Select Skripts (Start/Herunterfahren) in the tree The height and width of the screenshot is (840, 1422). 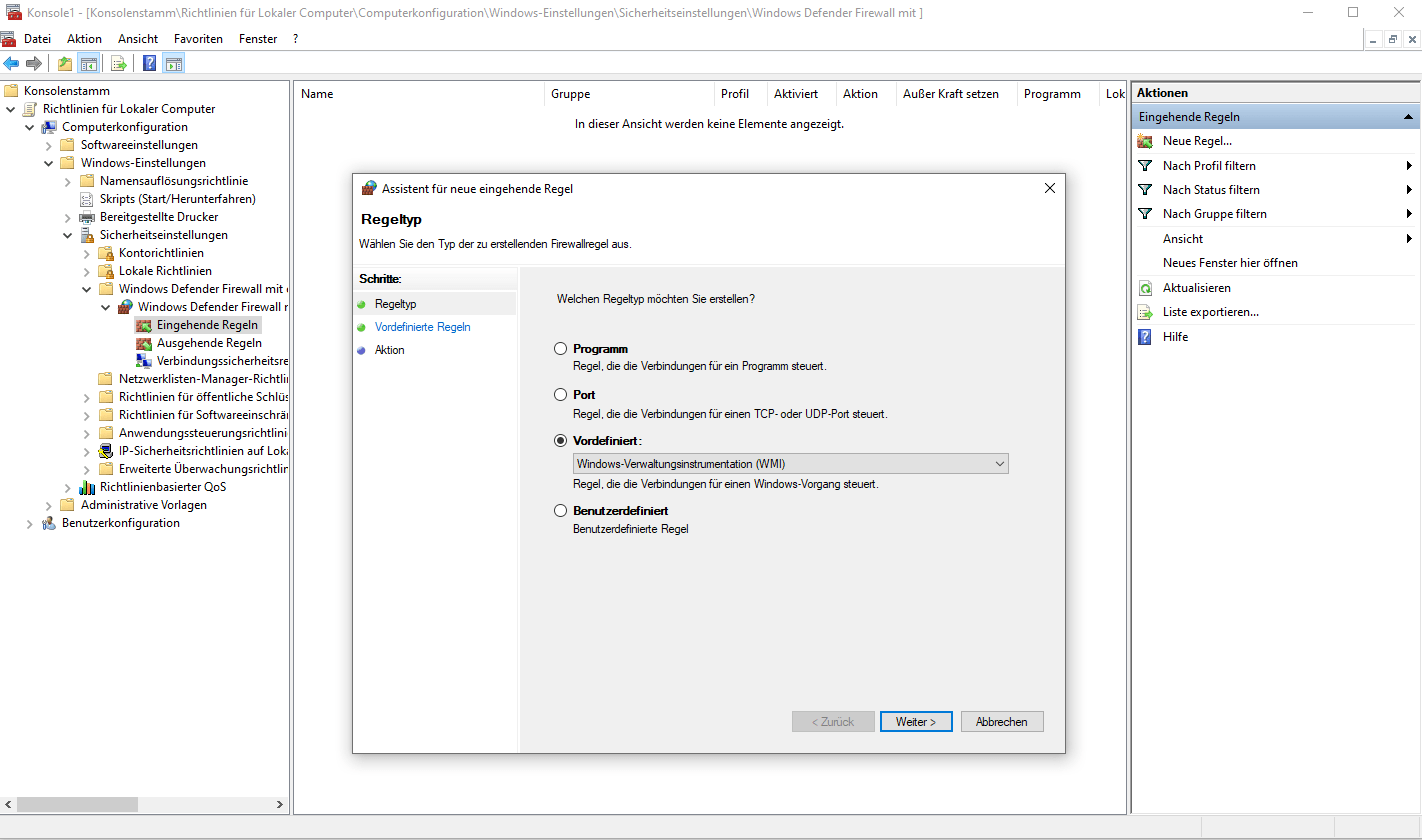click(x=177, y=199)
